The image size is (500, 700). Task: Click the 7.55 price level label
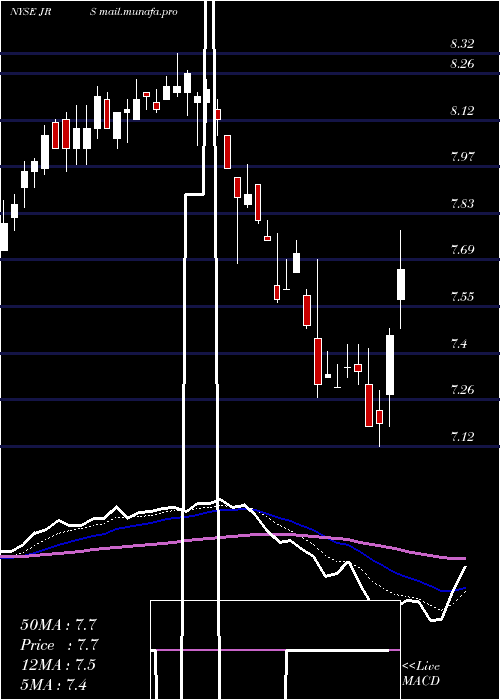click(462, 296)
